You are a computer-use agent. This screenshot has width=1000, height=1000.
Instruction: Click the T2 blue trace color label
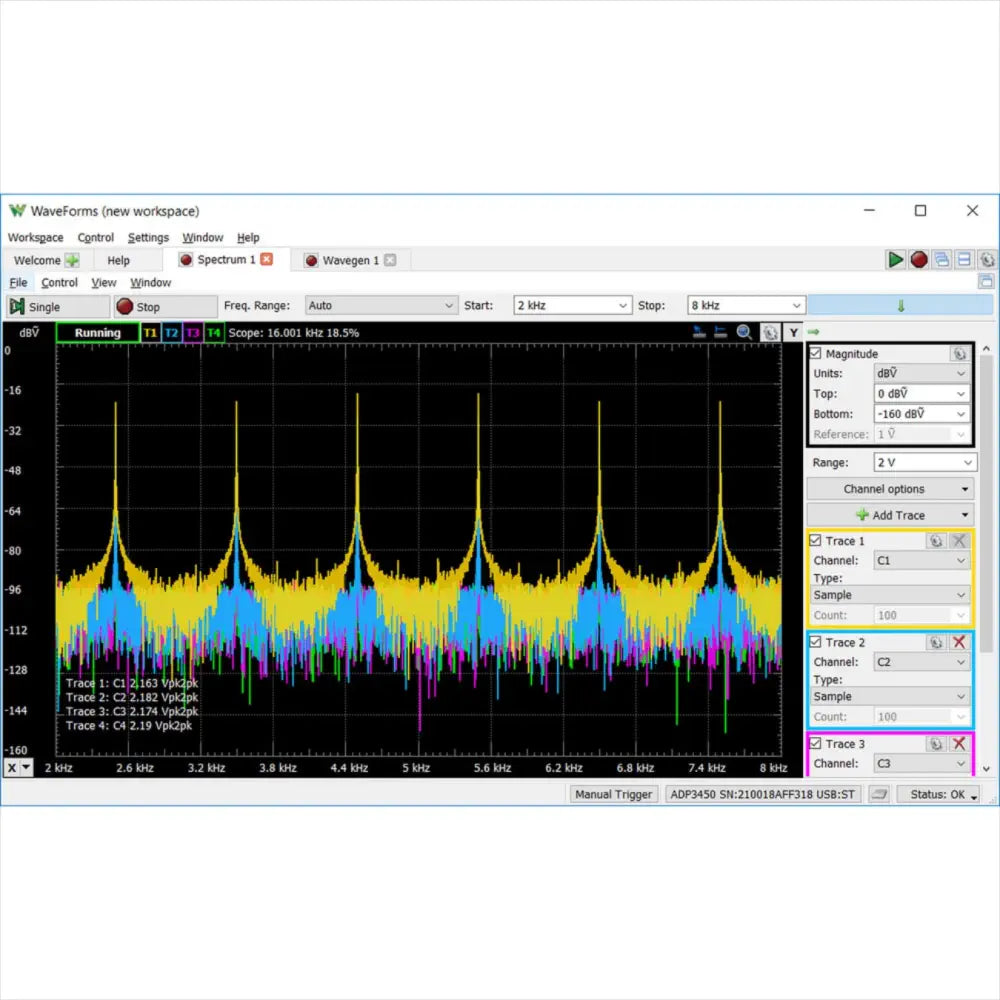[x=172, y=333]
